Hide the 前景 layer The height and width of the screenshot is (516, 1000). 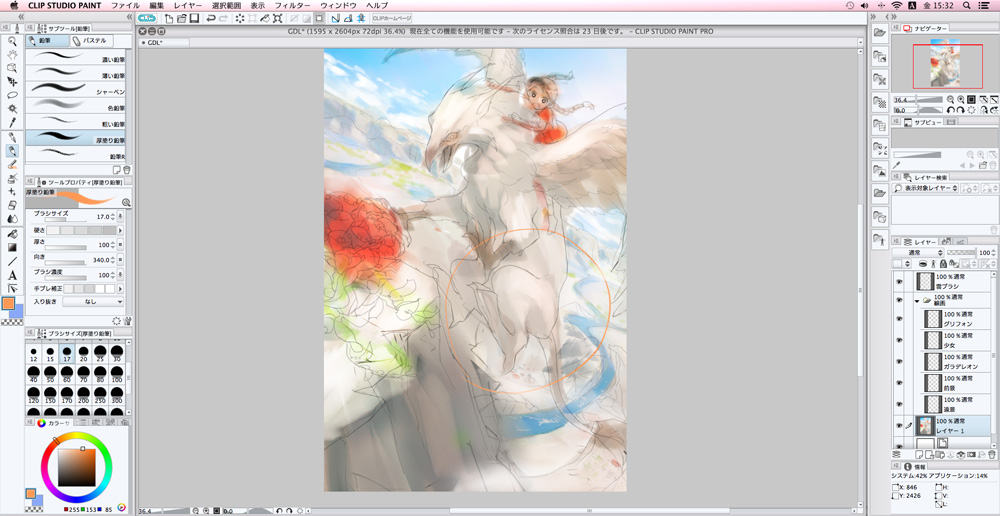899,382
